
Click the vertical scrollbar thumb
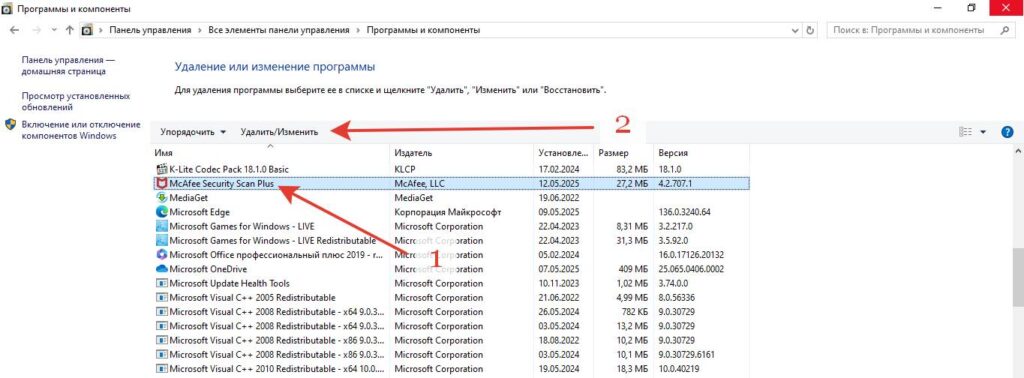[x=1018, y=276]
